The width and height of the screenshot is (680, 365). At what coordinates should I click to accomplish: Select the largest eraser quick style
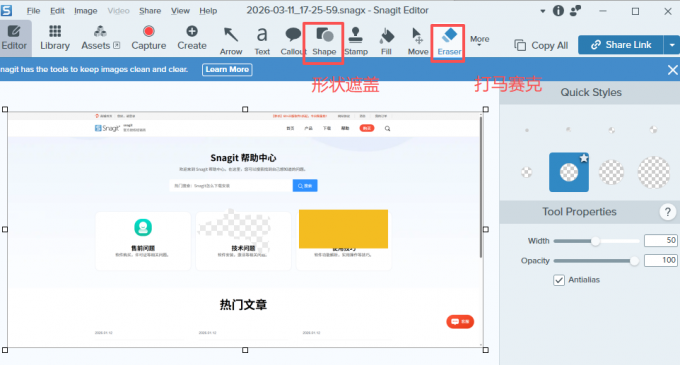[654, 173]
